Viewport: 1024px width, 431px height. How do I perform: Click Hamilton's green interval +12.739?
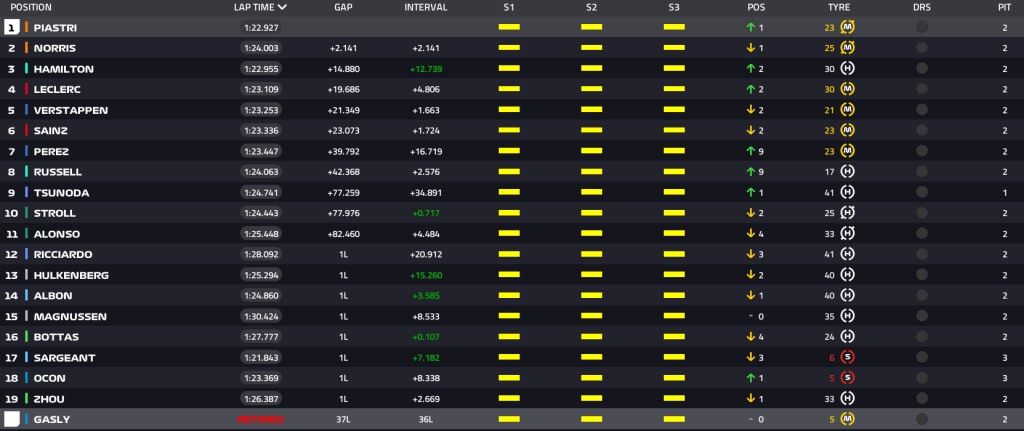coord(426,69)
